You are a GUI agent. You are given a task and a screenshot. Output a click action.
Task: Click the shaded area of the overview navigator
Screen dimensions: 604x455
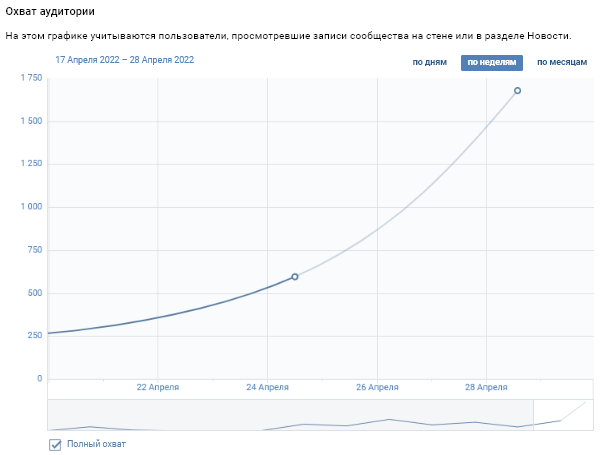pyautogui.click(x=290, y=415)
